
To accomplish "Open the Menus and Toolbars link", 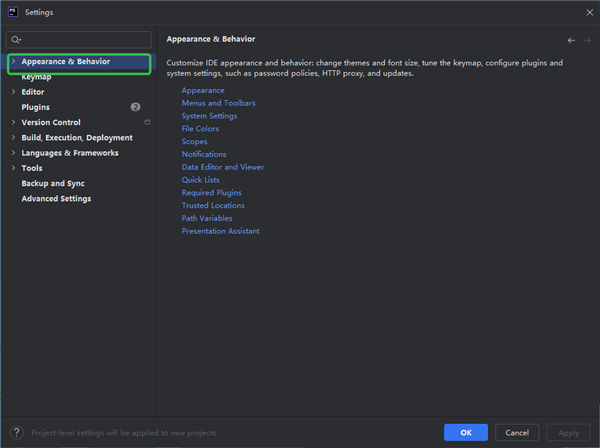I will point(218,103).
